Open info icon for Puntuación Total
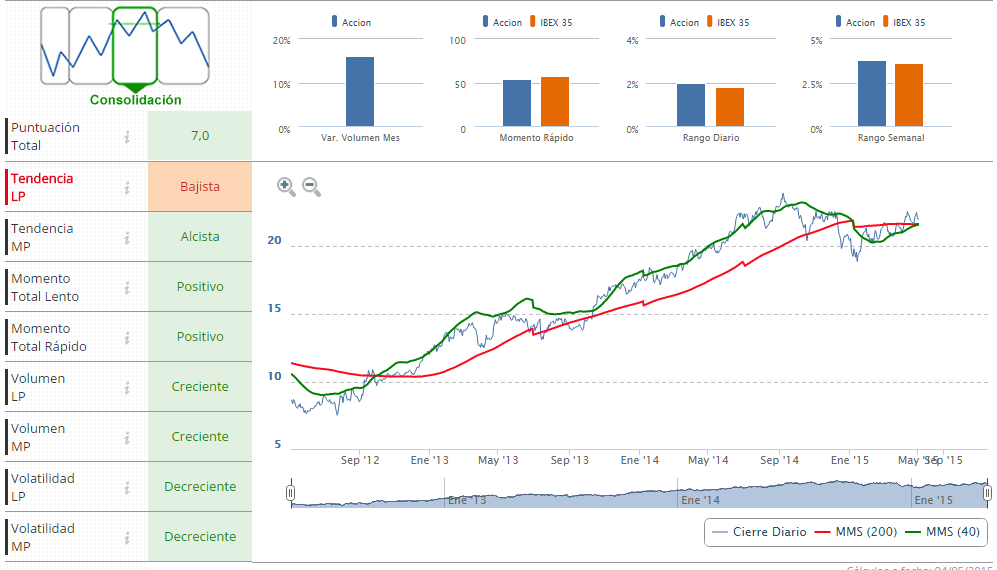 [127, 137]
